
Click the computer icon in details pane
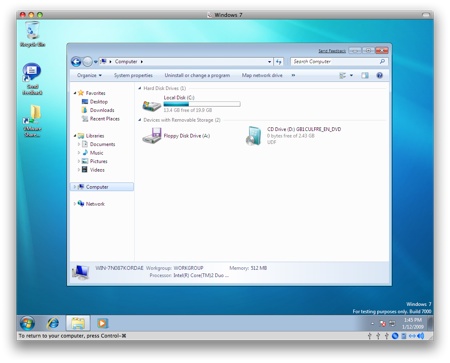coord(80,272)
